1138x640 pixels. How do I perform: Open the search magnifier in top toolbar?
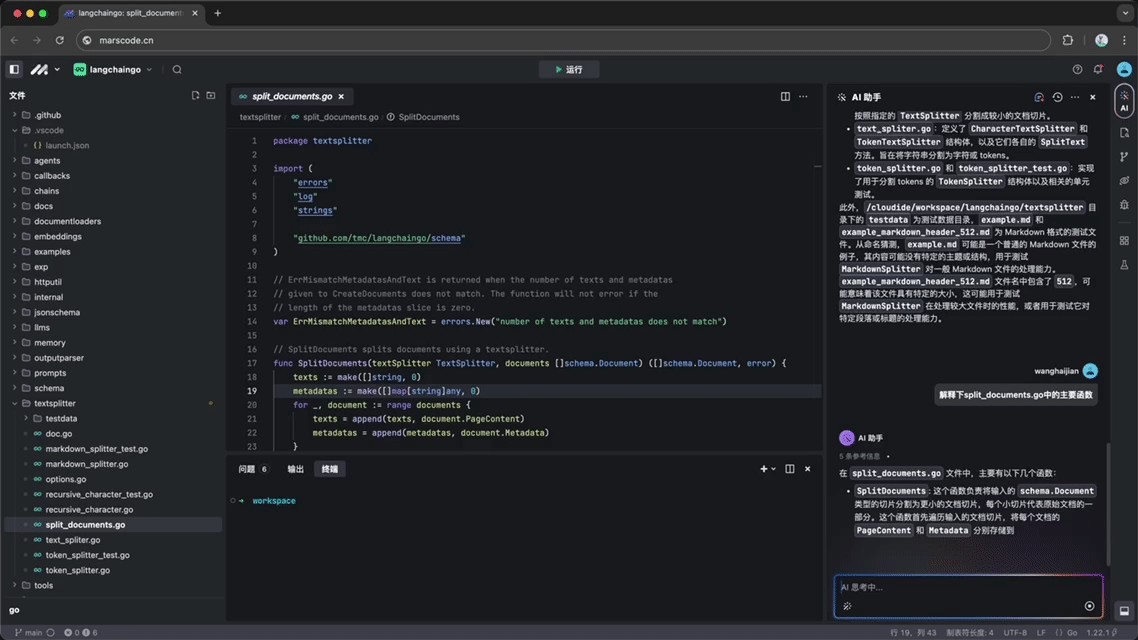(177, 70)
